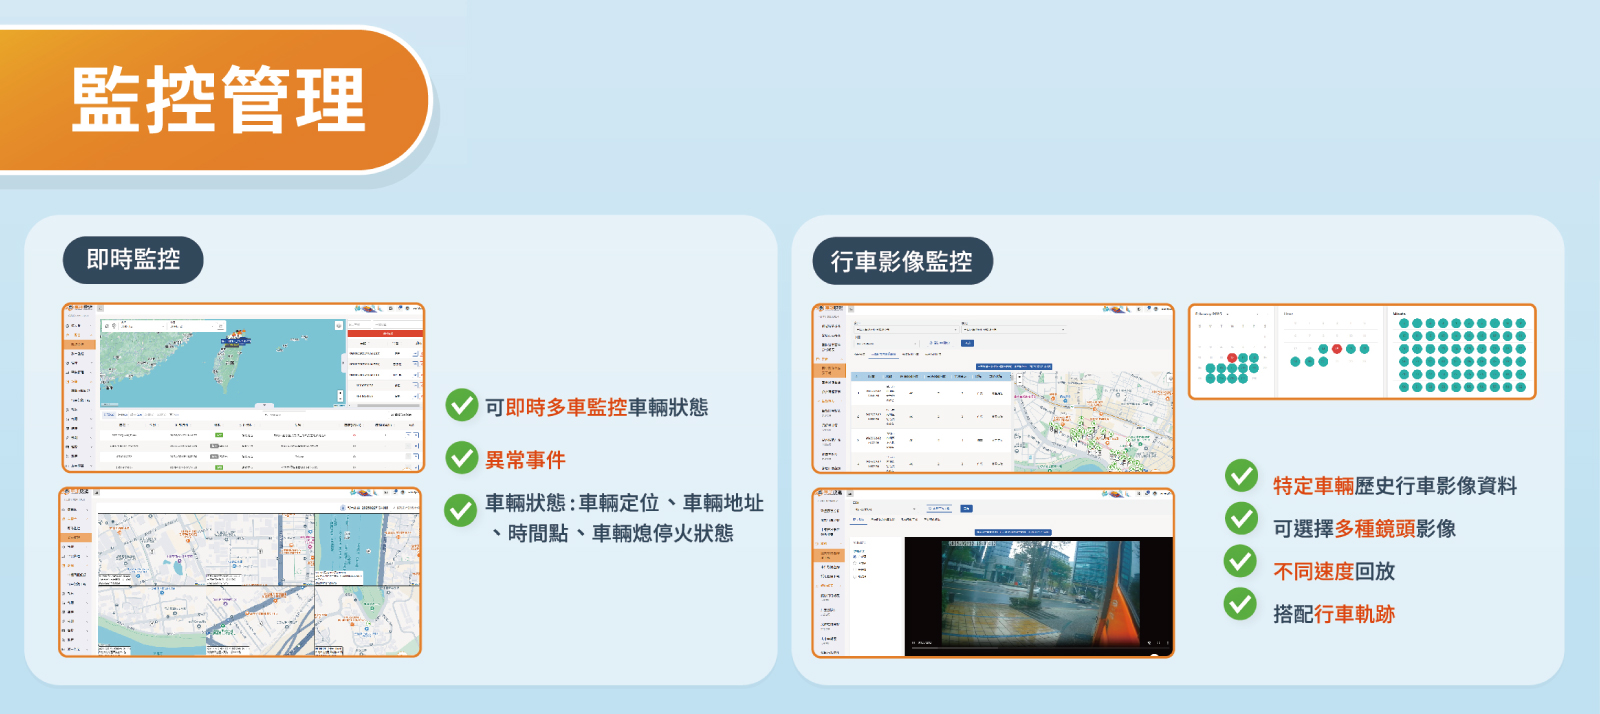Click the first teal dot in Minute grid
This screenshot has width=1600, height=714.
pyautogui.click(x=1404, y=324)
